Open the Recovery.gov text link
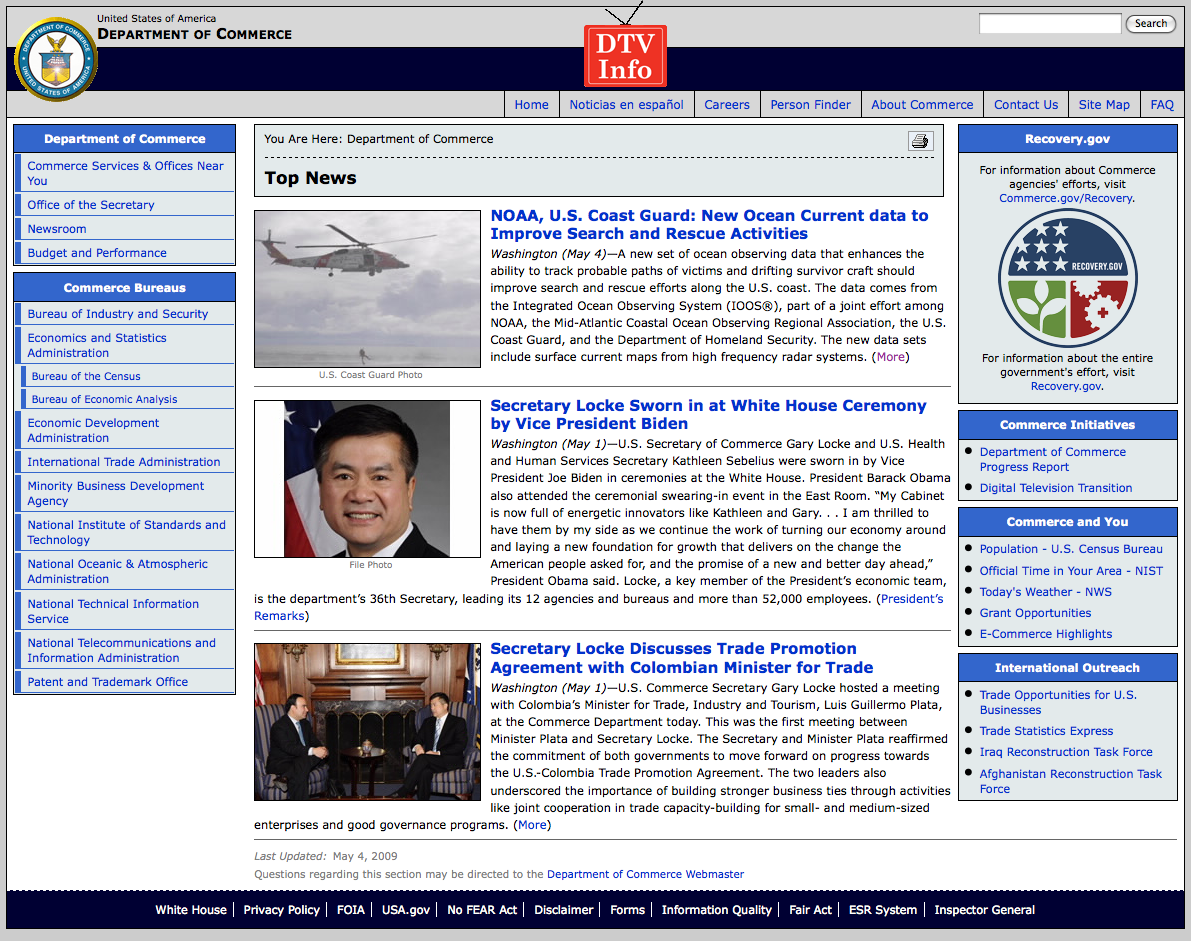Screen dimensions: 1191x941 [x=1066, y=387]
